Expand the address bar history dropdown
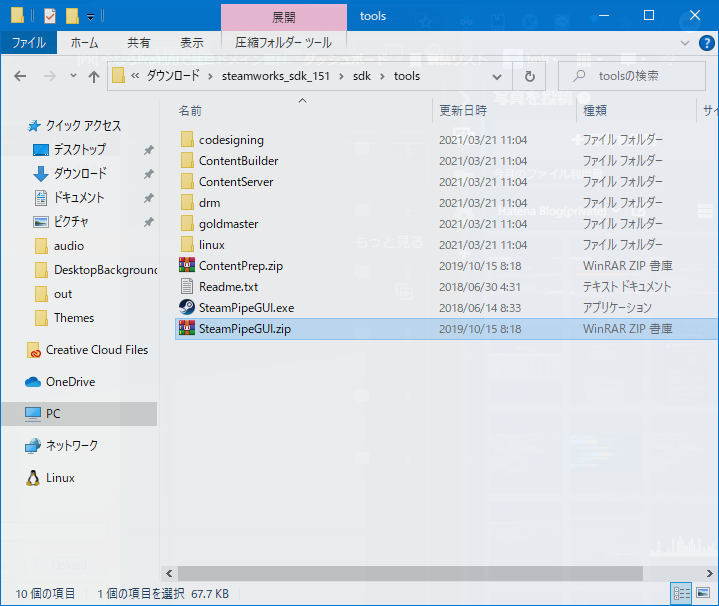The image size is (719, 606). (497, 77)
